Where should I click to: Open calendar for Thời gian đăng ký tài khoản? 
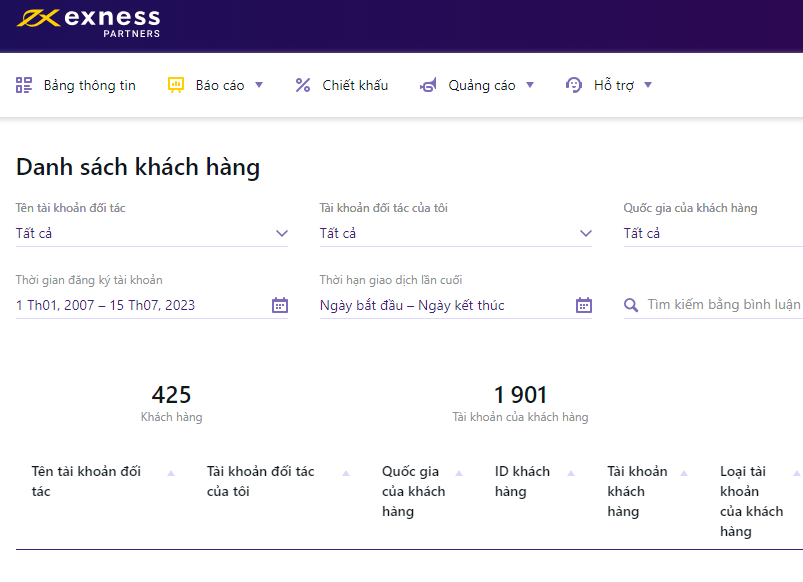[280, 305]
